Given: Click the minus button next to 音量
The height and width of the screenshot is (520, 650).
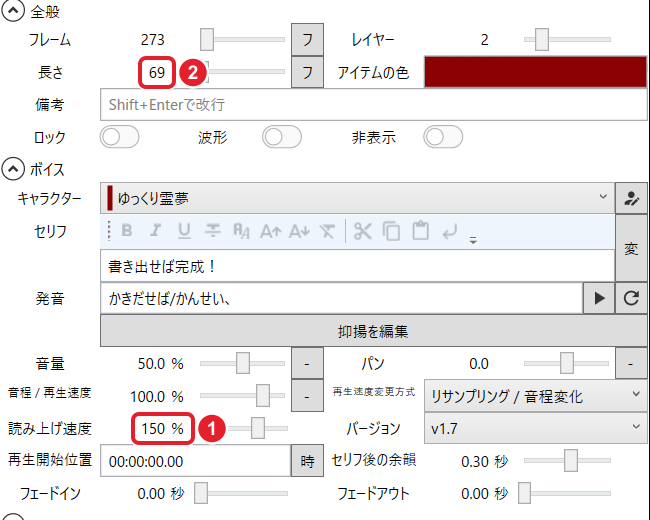Looking at the screenshot, I should coord(307,363).
